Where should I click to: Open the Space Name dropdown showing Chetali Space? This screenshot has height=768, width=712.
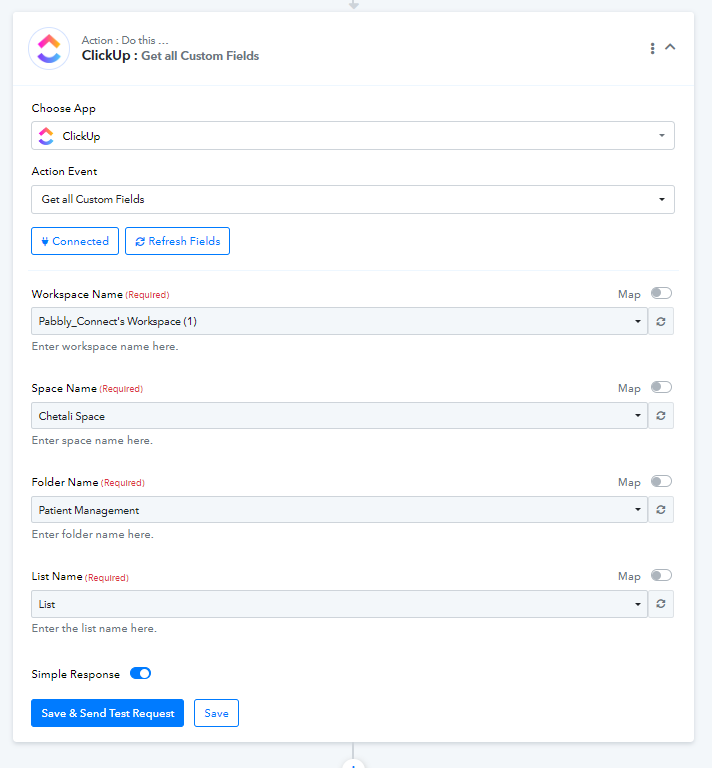pyautogui.click(x=339, y=416)
